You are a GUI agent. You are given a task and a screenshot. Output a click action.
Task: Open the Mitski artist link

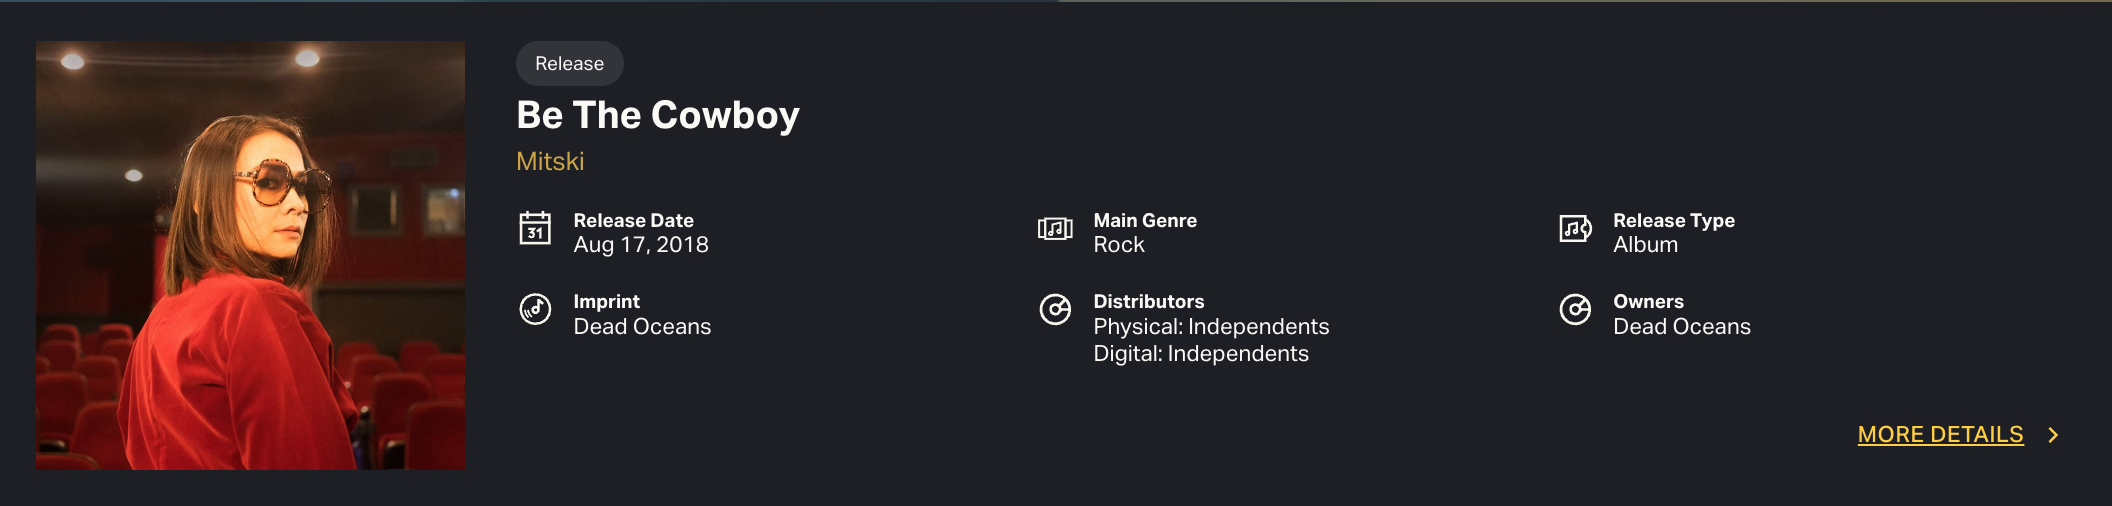pos(550,161)
